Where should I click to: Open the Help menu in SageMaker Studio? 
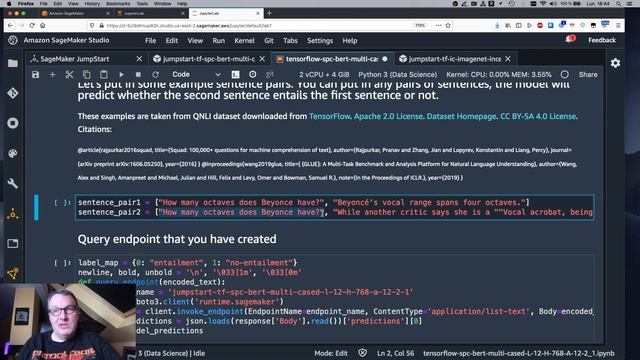(x=350, y=40)
